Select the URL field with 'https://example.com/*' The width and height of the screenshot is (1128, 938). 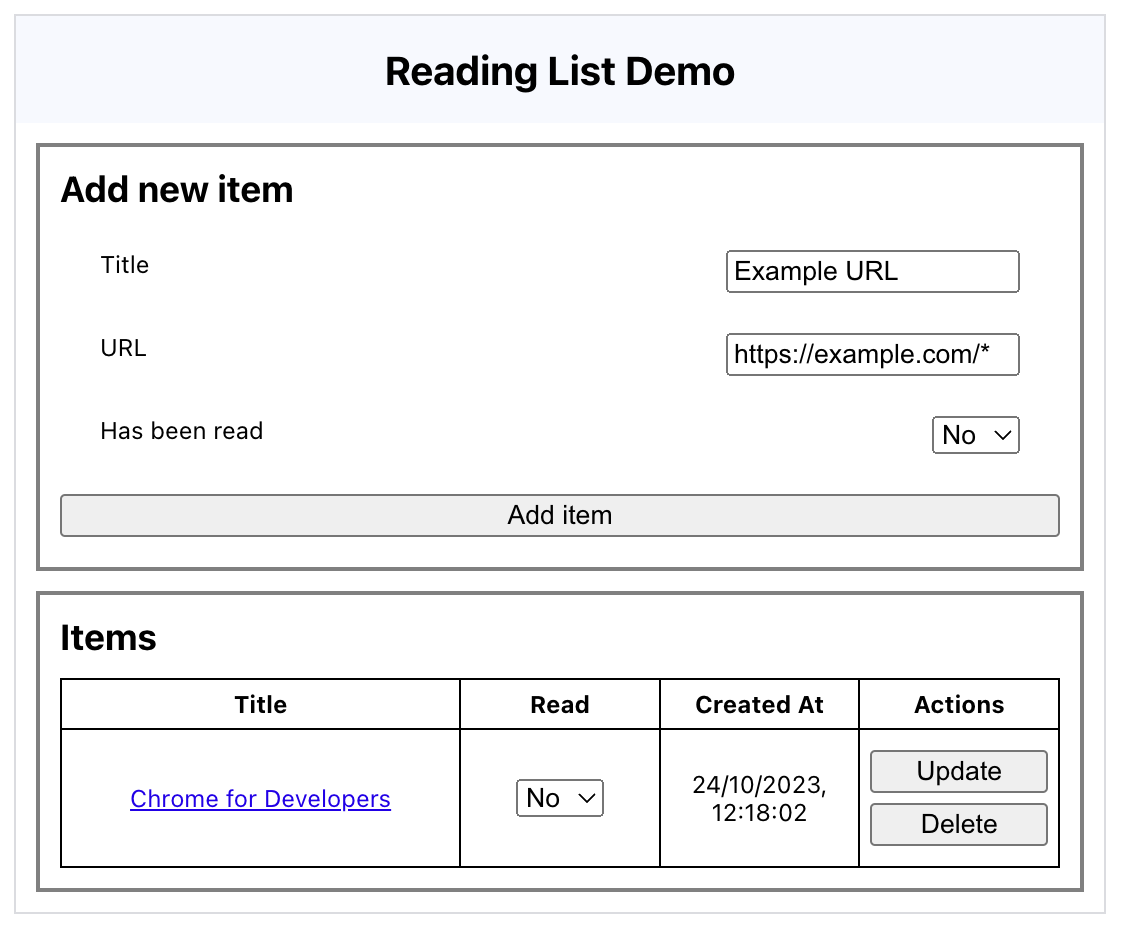pos(871,354)
